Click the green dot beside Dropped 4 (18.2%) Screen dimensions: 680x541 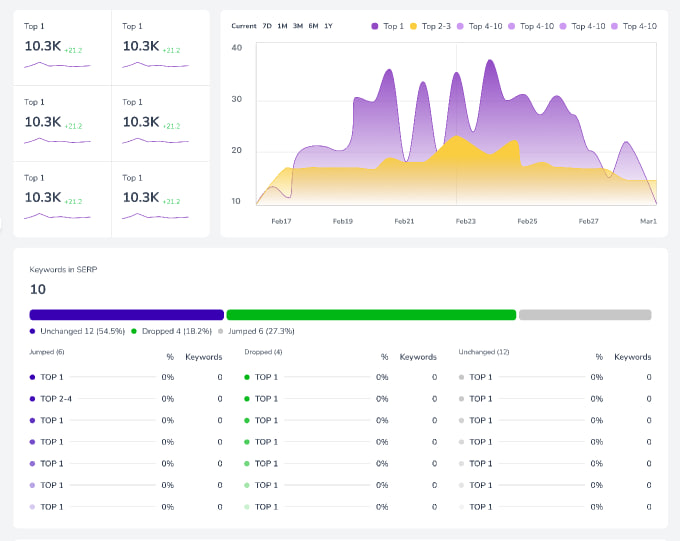click(x=133, y=331)
